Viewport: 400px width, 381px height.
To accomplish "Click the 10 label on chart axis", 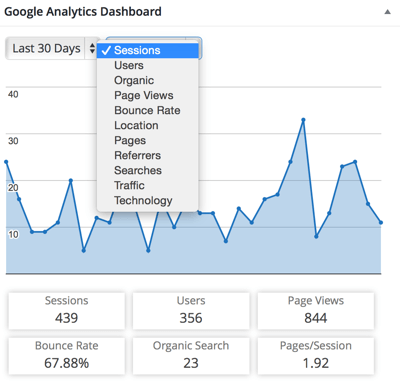I will click(13, 235).
